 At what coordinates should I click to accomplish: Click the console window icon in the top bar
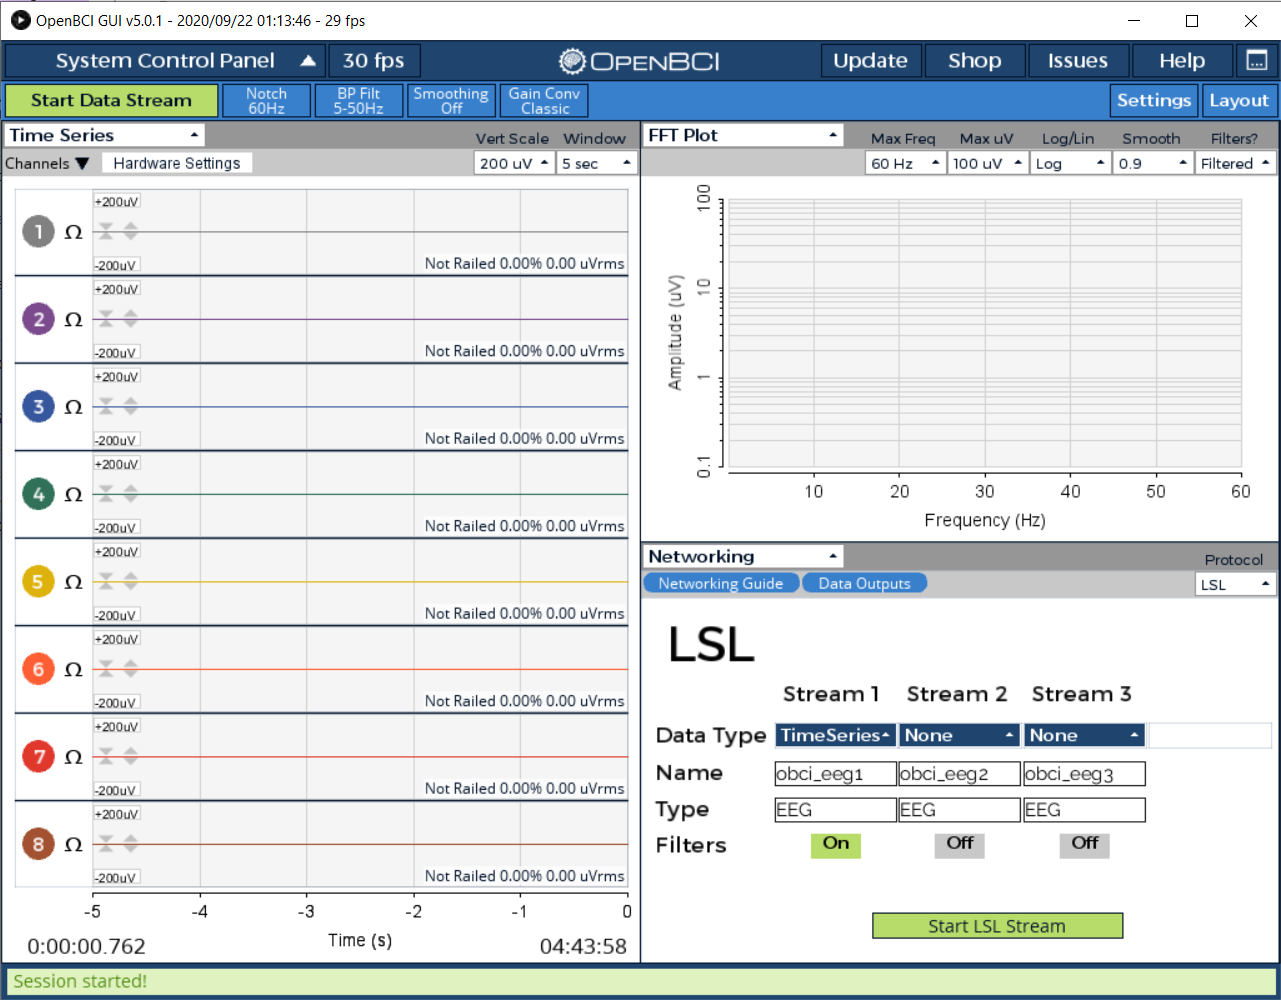click(x=1257, y=61)
